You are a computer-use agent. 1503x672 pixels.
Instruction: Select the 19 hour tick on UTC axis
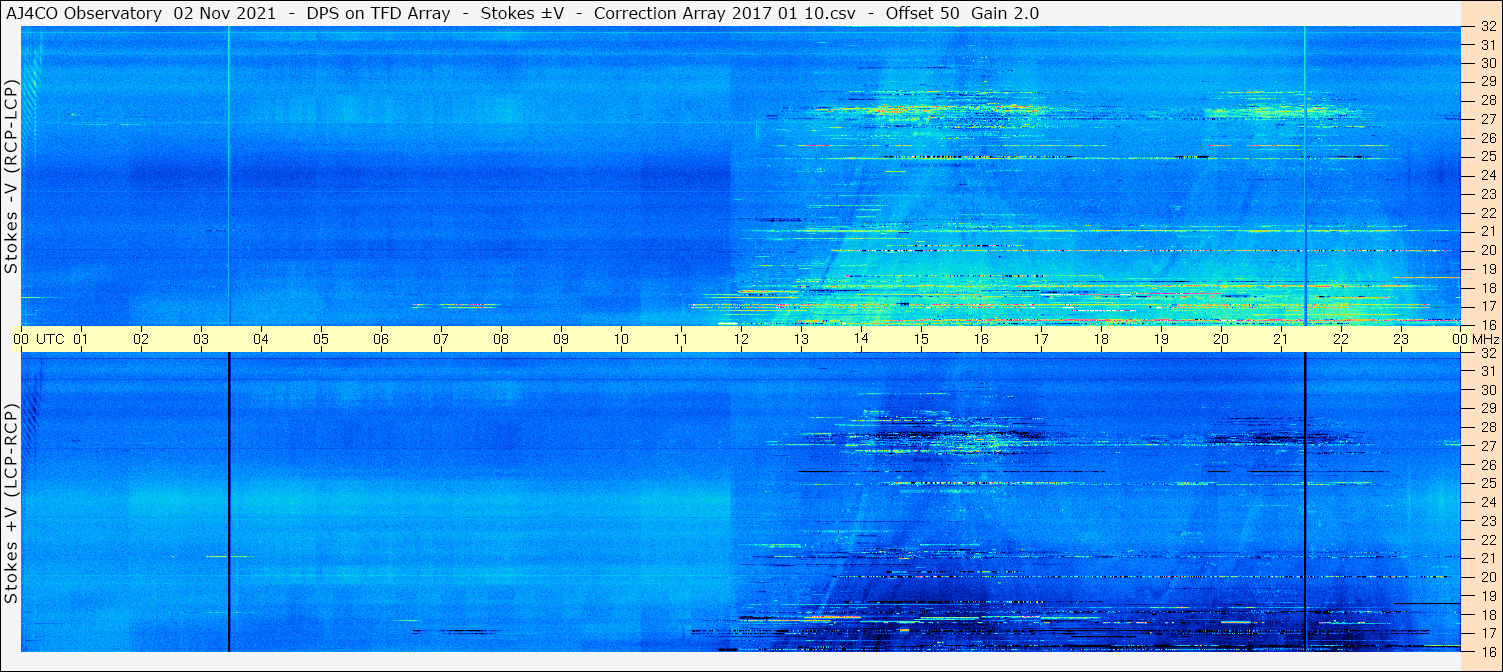tap(1161, 339)
